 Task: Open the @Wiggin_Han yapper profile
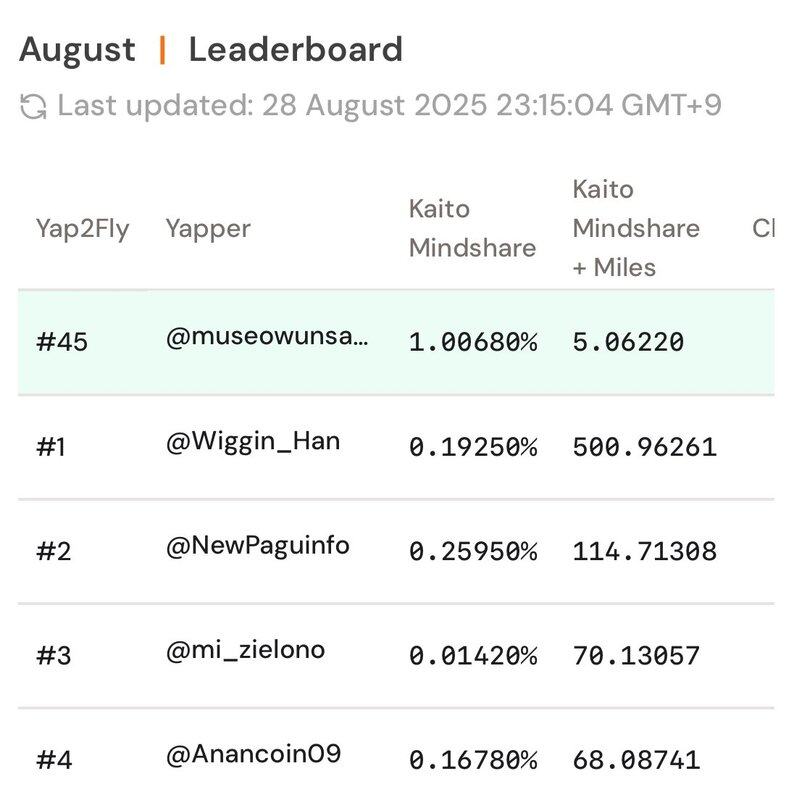(x=253, y=441)
